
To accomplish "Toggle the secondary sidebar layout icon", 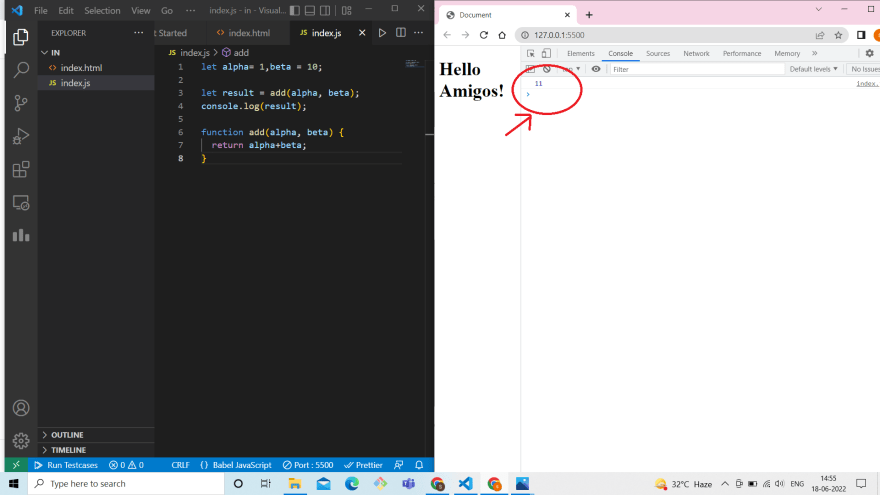I will point(325,11).
